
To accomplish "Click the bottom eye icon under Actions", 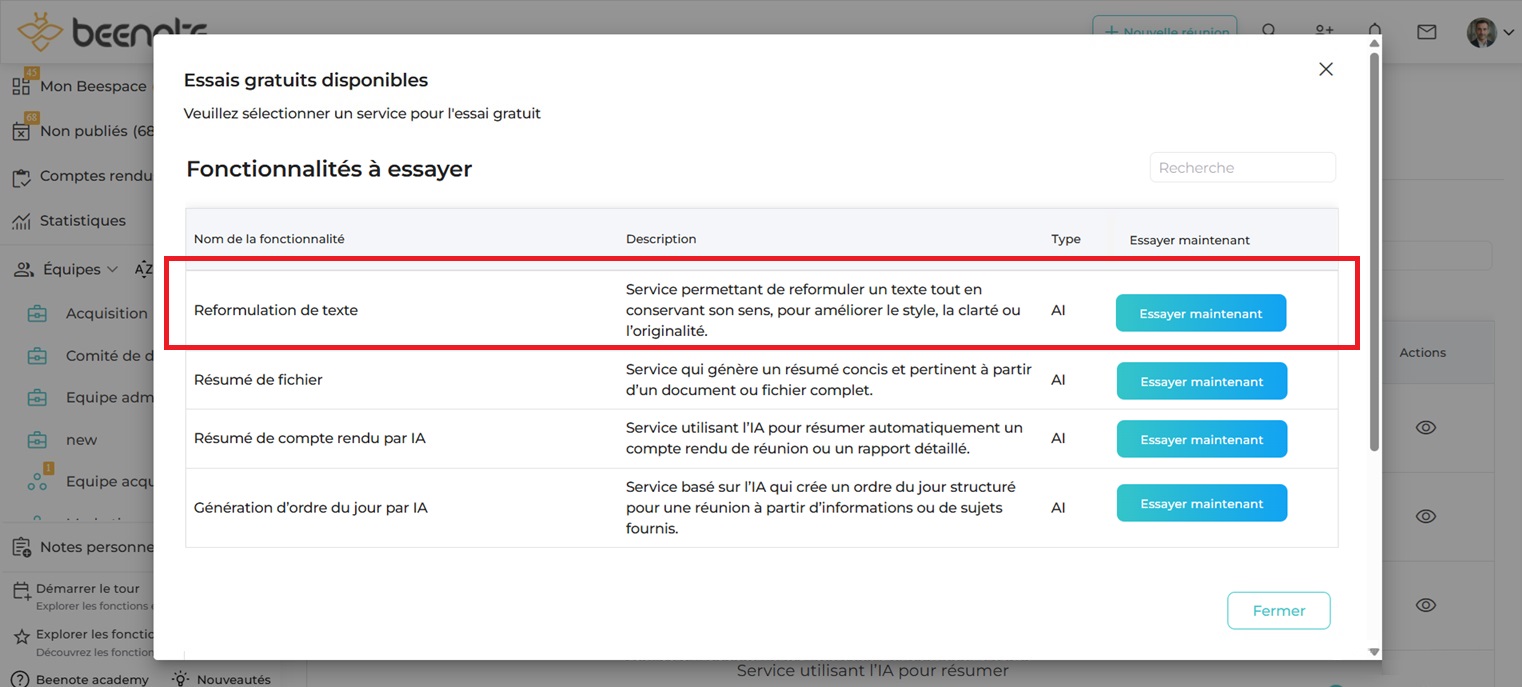I will (1426, 605).
